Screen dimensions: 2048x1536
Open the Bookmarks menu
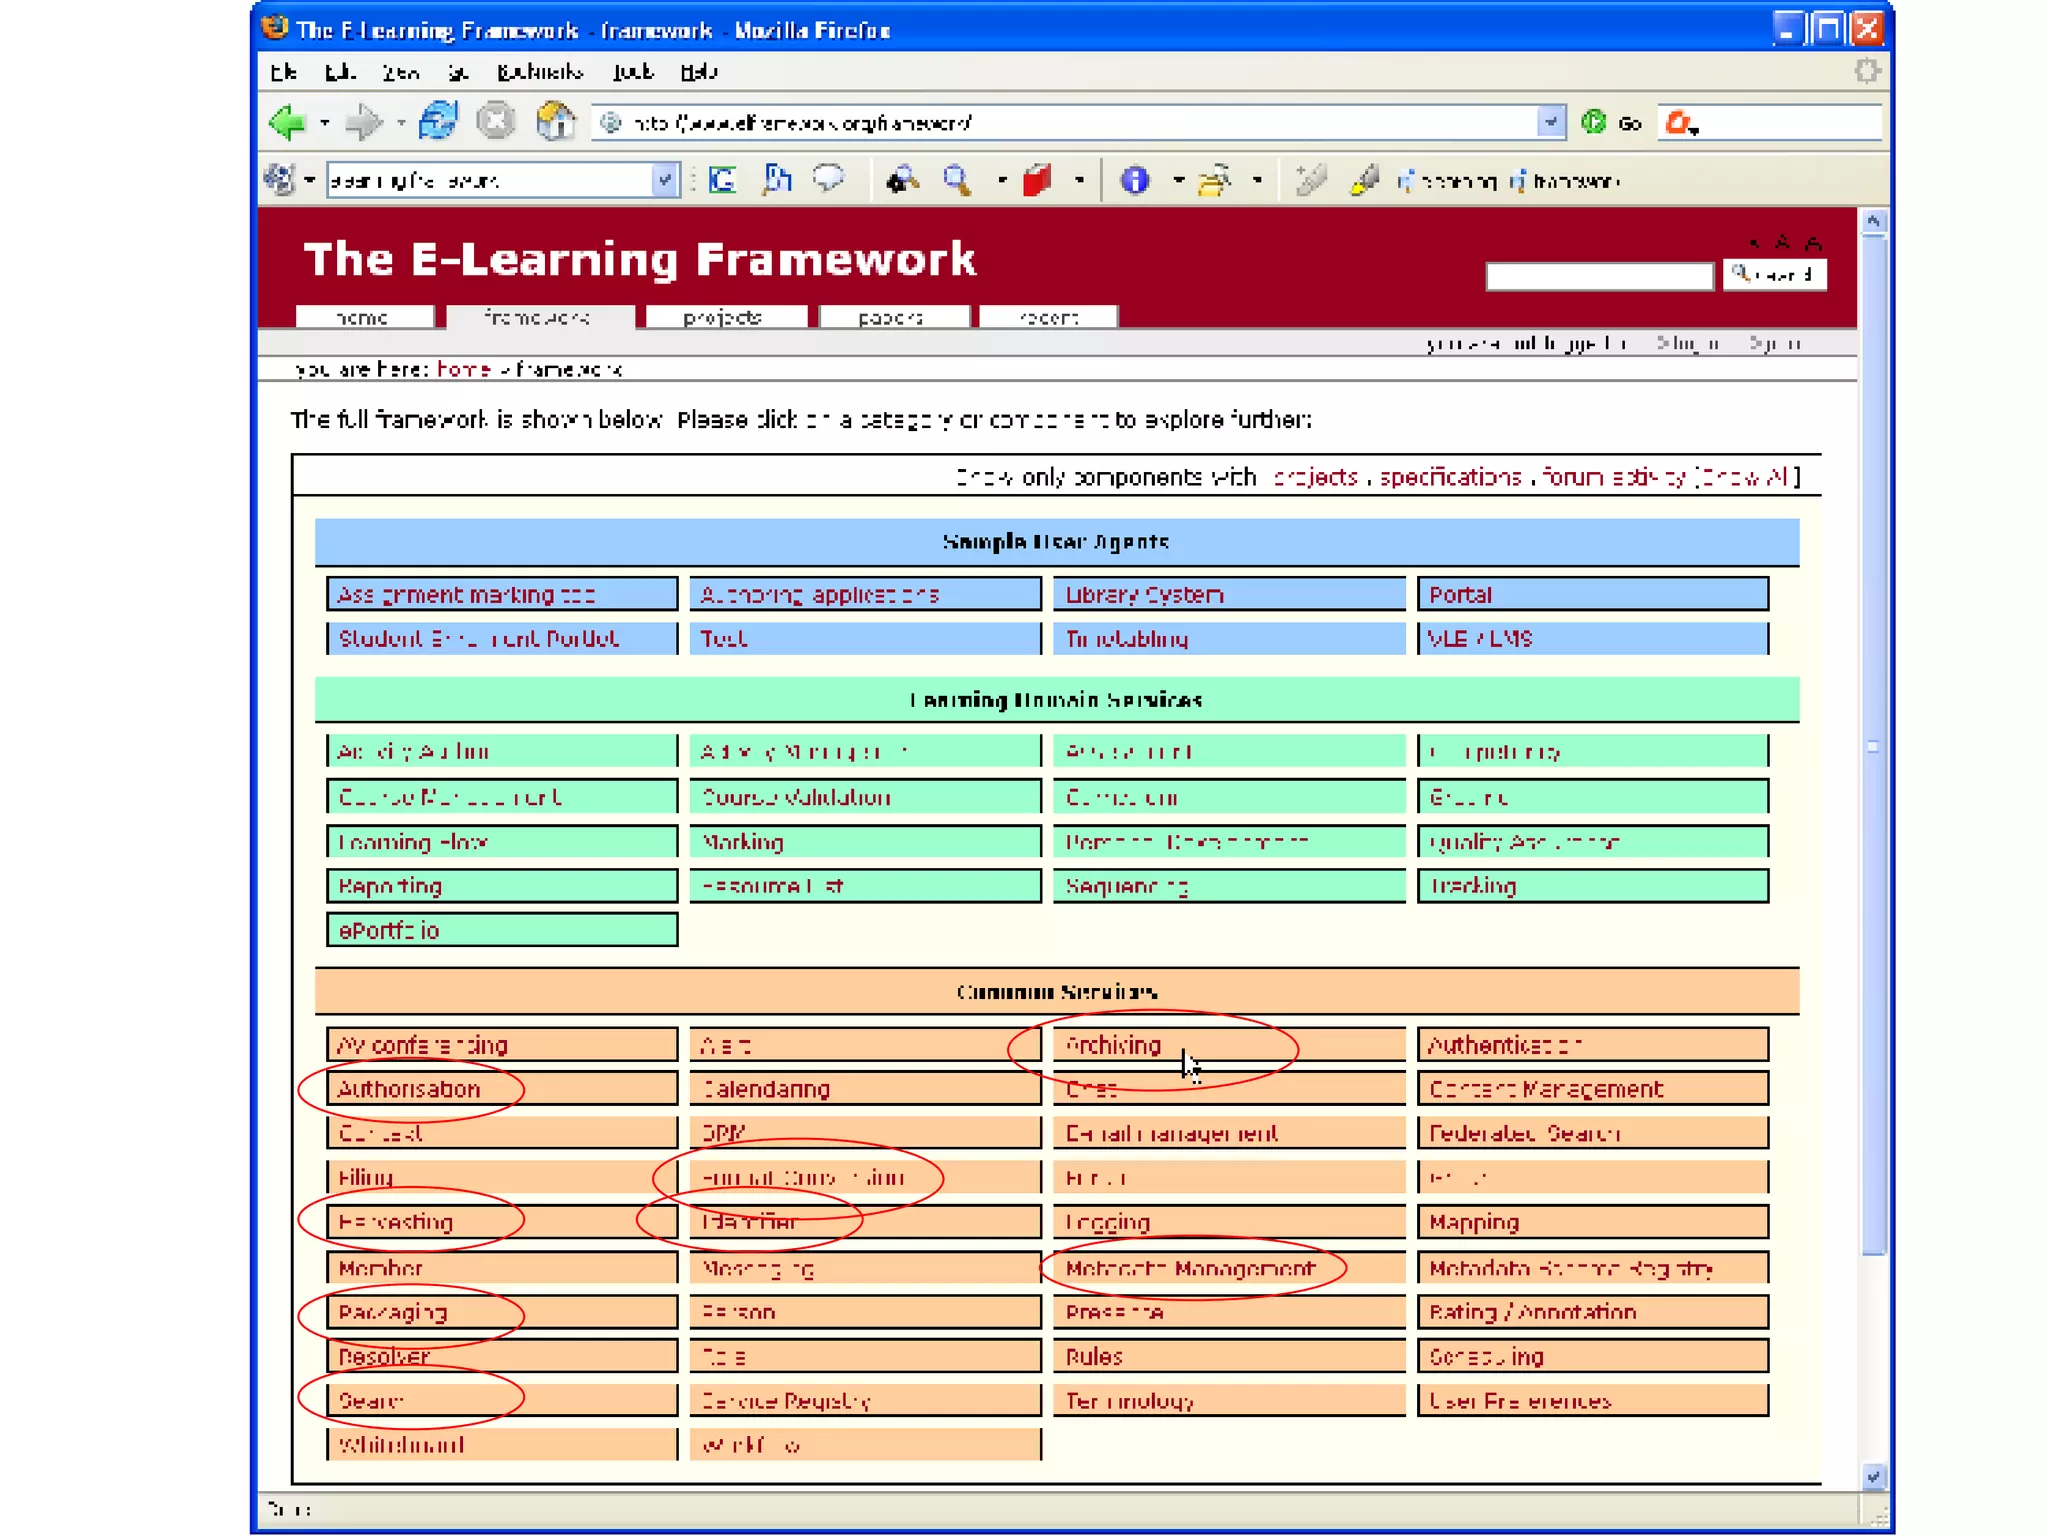(x=540, y=71)
